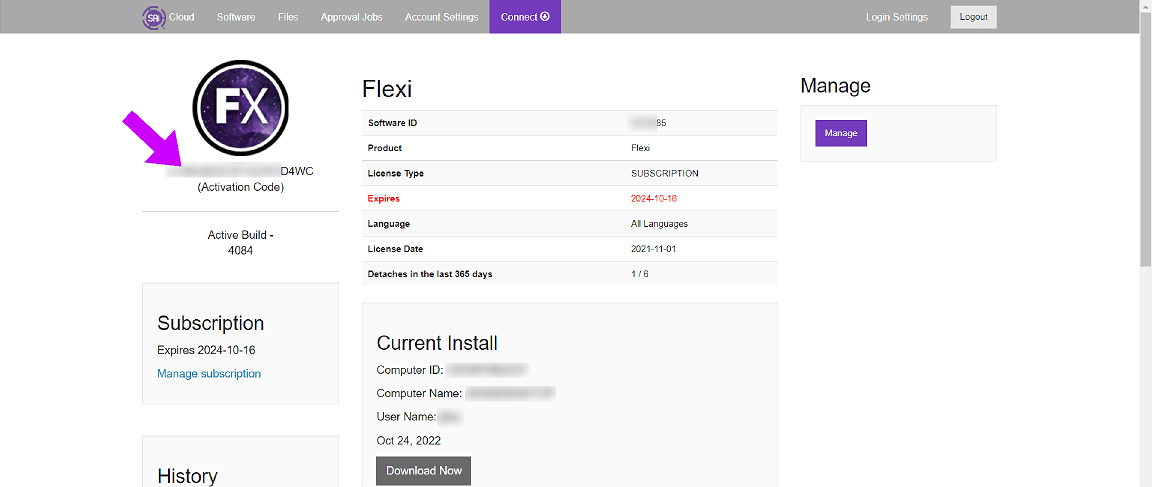Click the Expires date 2024-10-16 value
This screenshot has width=1152, height=487.
pyautogui.click(x=652, y=198)
